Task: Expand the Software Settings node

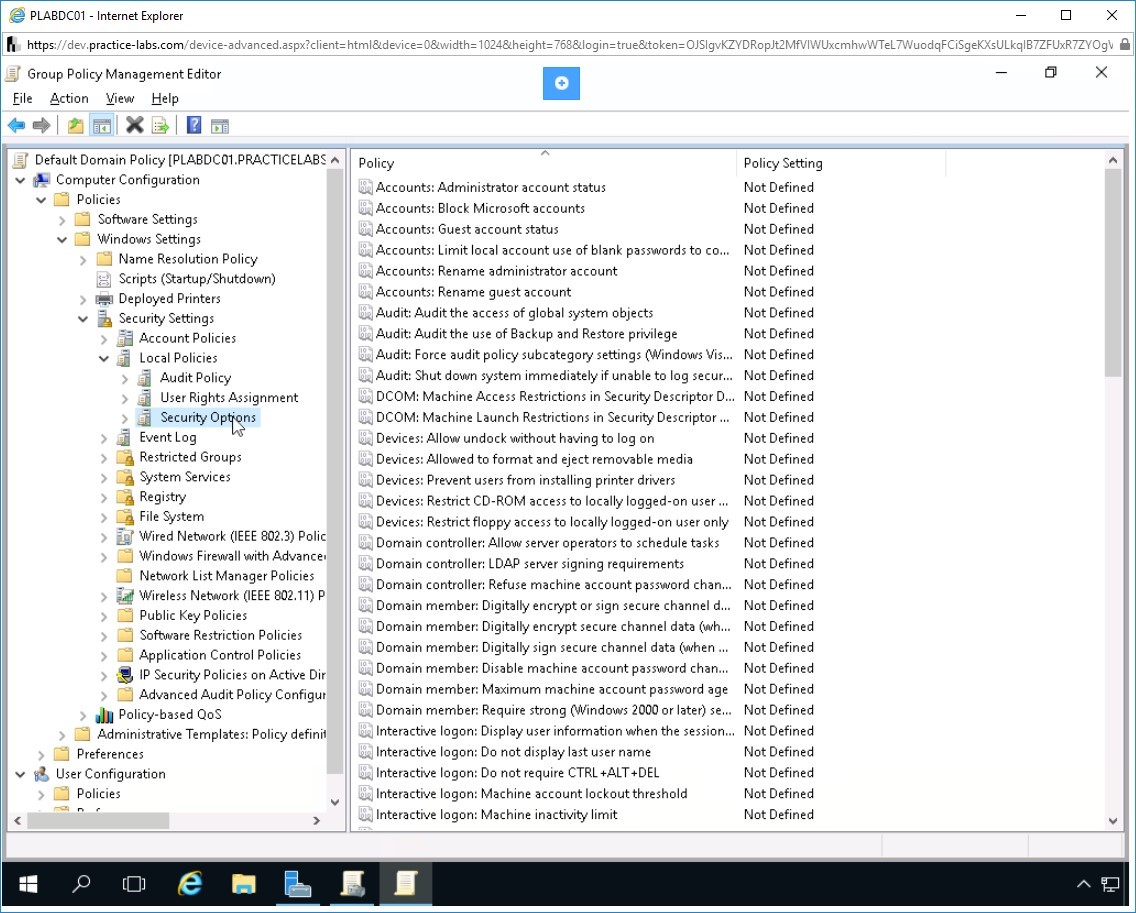Action: point(62,220)
